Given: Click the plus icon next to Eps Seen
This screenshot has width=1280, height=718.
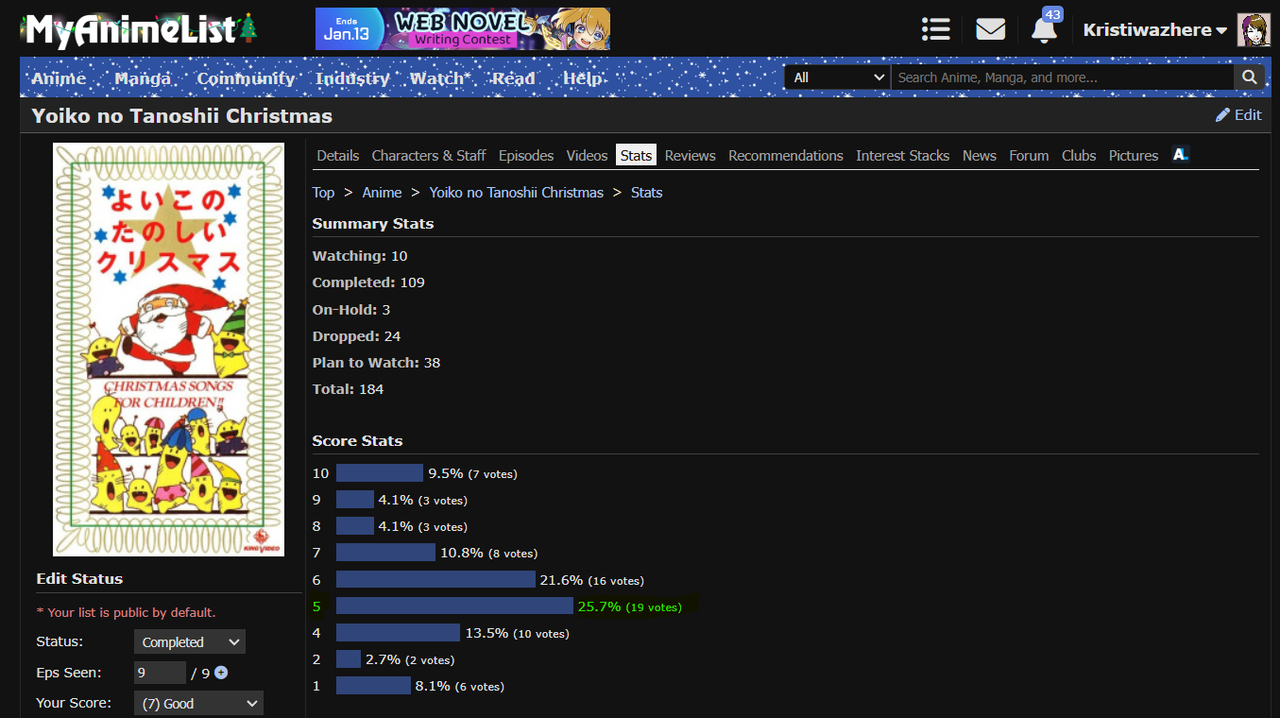Looking at the screenshot, I should [x=221, y=673].
